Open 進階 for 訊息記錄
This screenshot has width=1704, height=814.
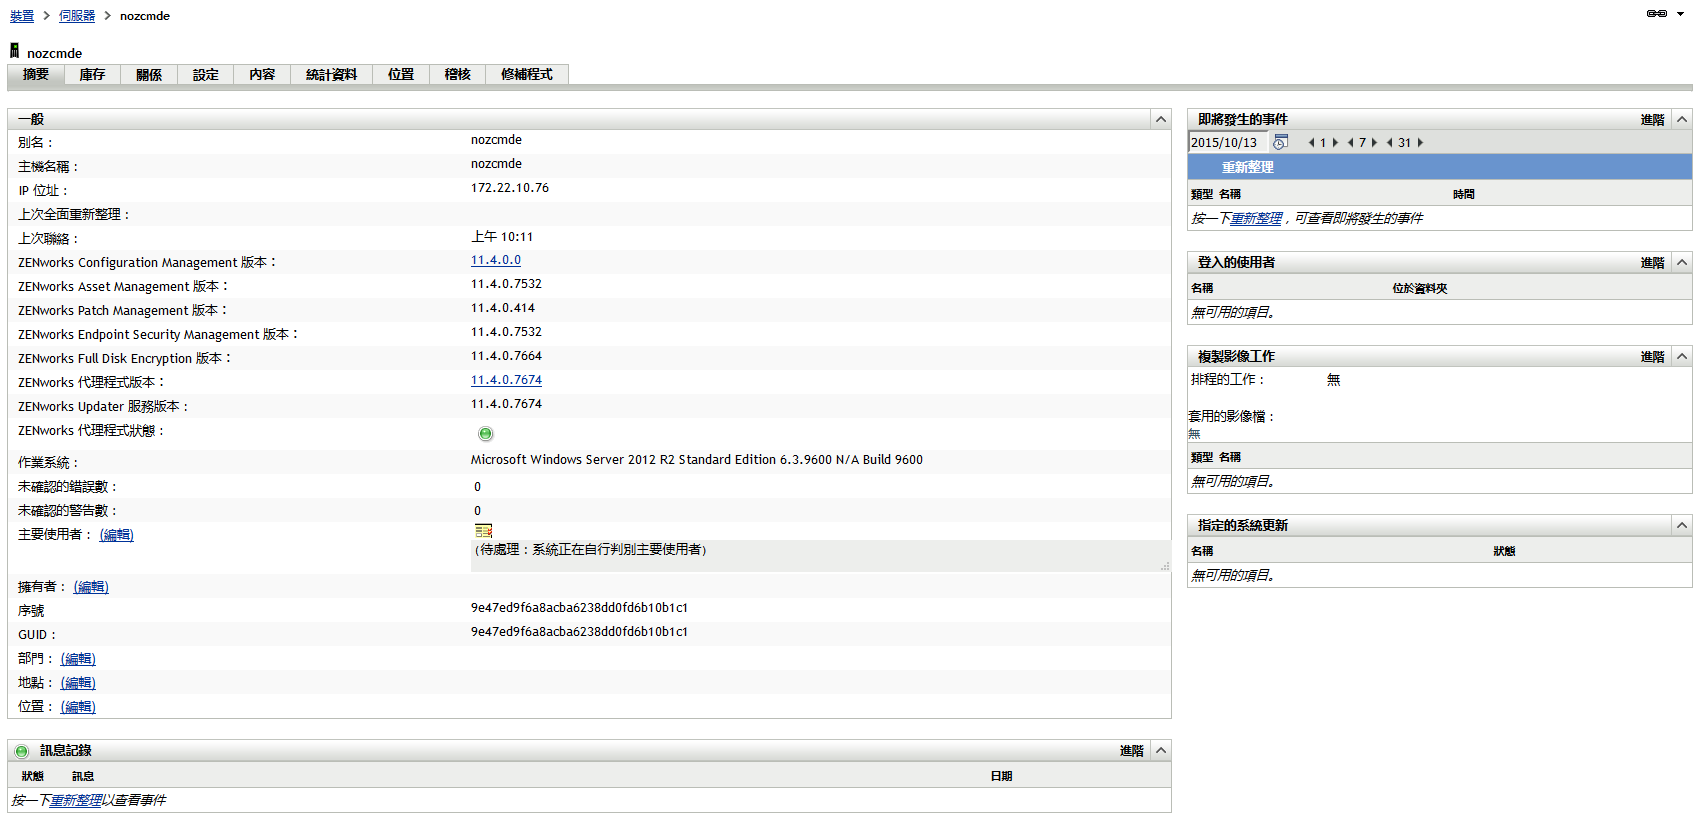[1131, 751]
